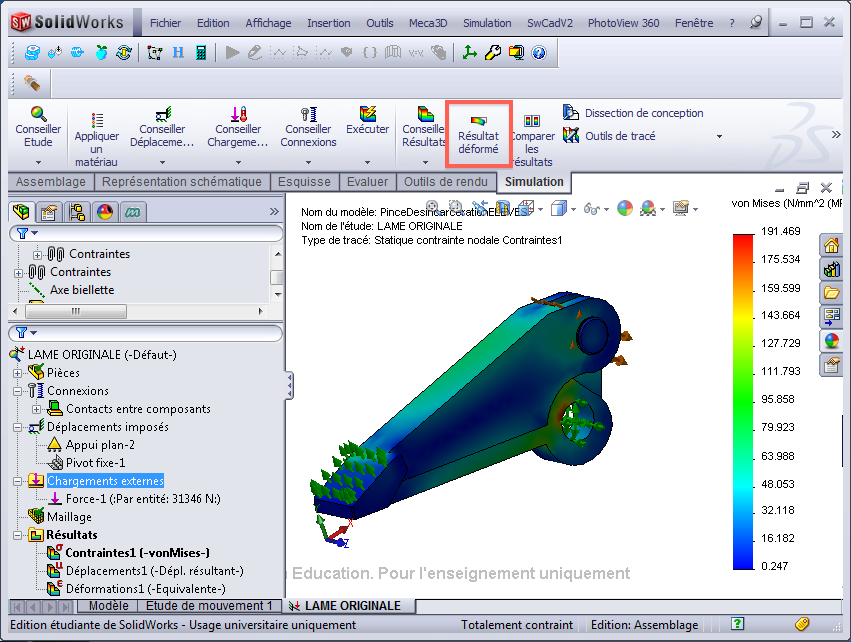Collapse the Chargements externes node

pos(17,481)
